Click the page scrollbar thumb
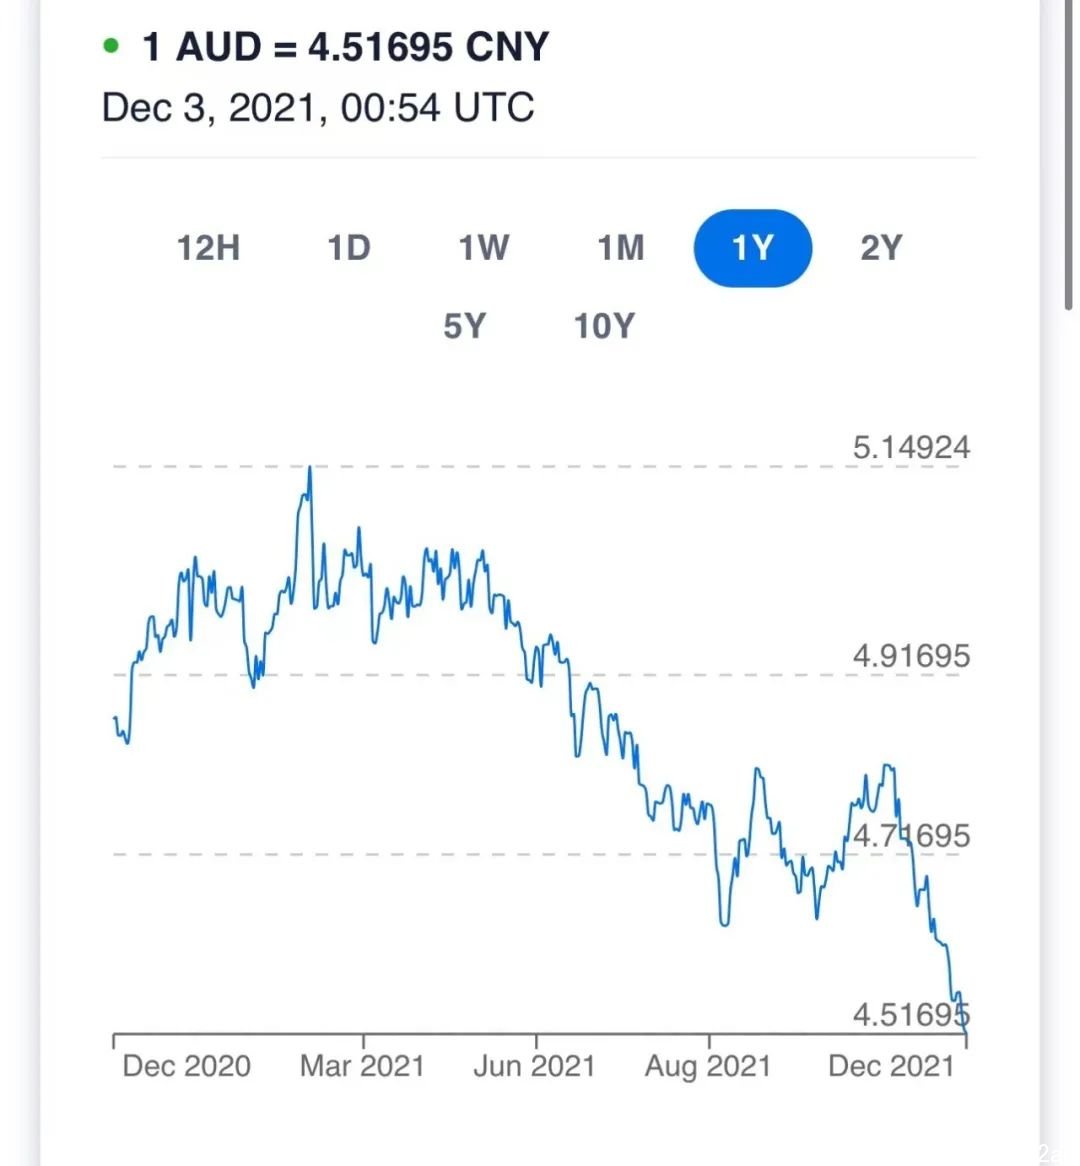Screen dimensions: 1080x1166 [x=1069, y=155]
